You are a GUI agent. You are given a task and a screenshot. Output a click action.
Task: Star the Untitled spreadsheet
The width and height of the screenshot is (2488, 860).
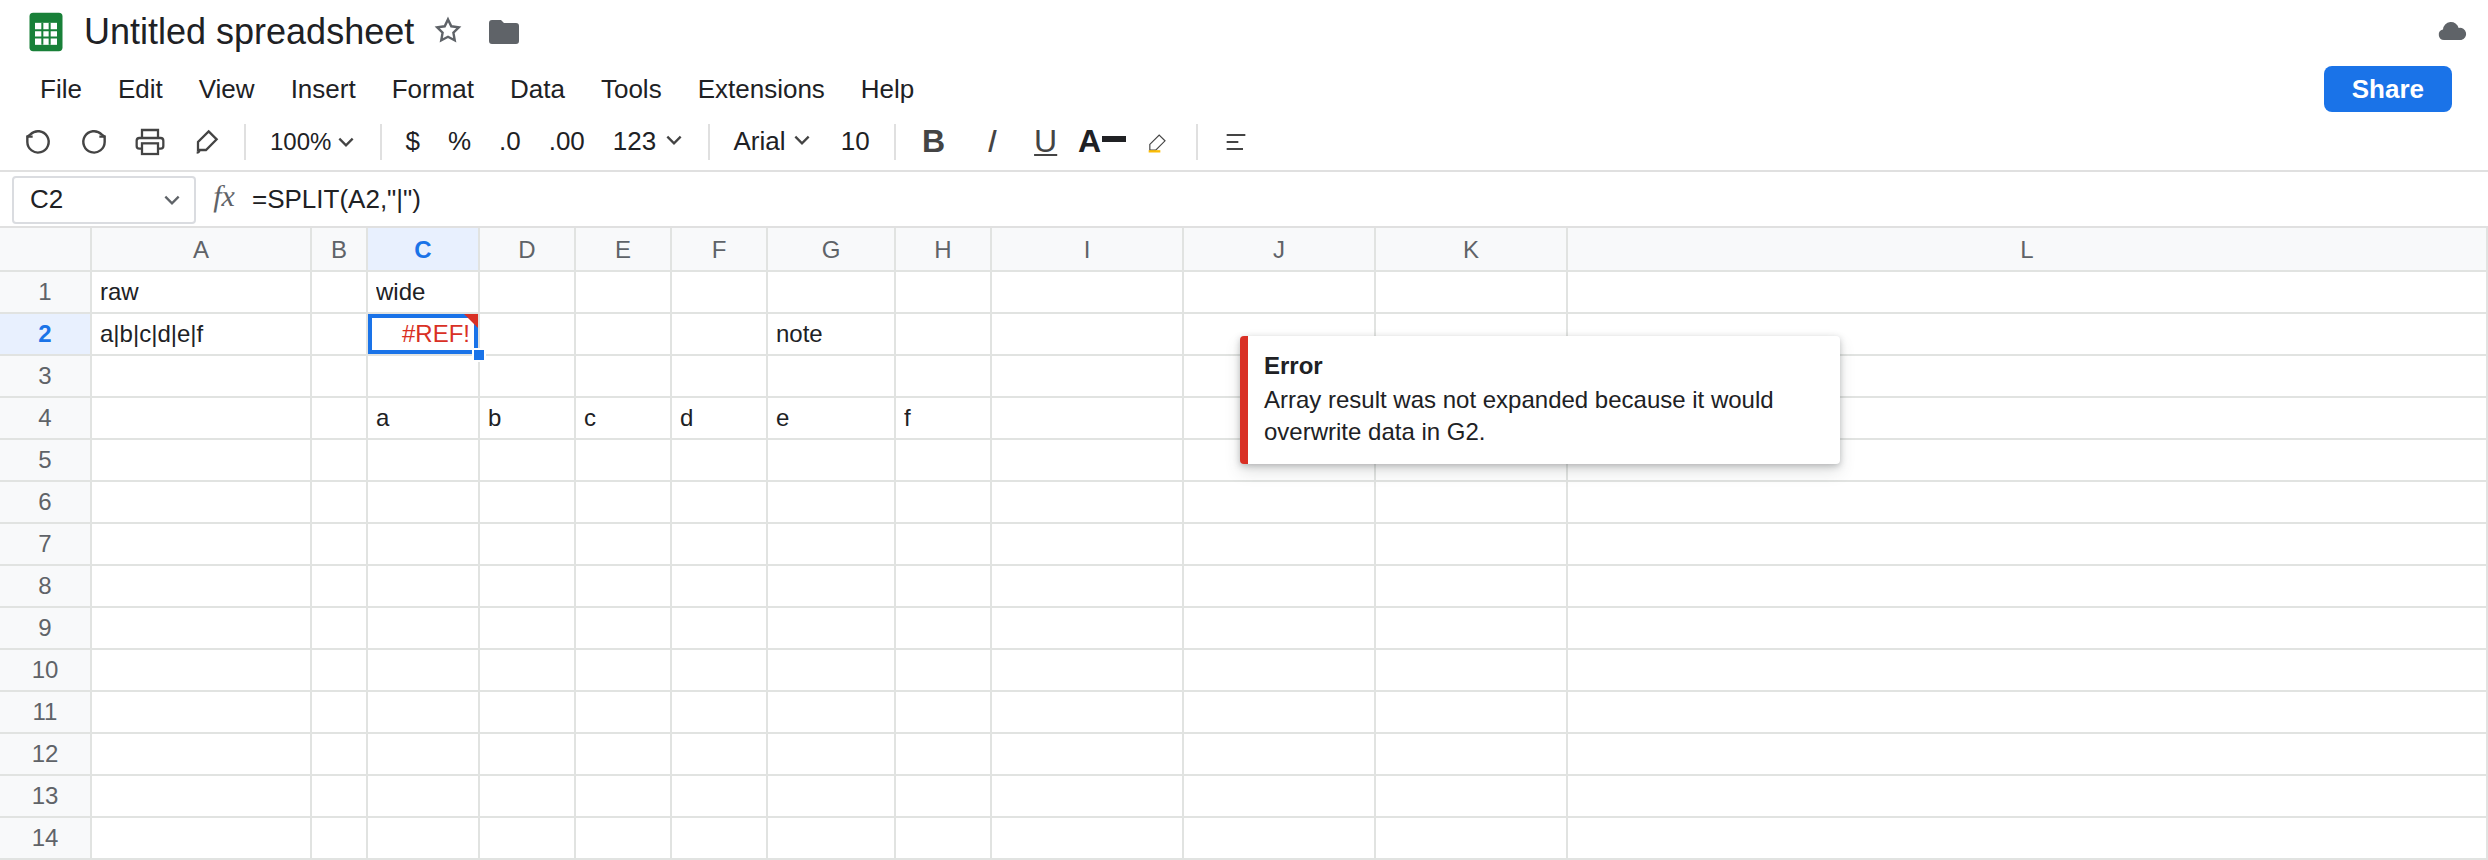[448, 31]
